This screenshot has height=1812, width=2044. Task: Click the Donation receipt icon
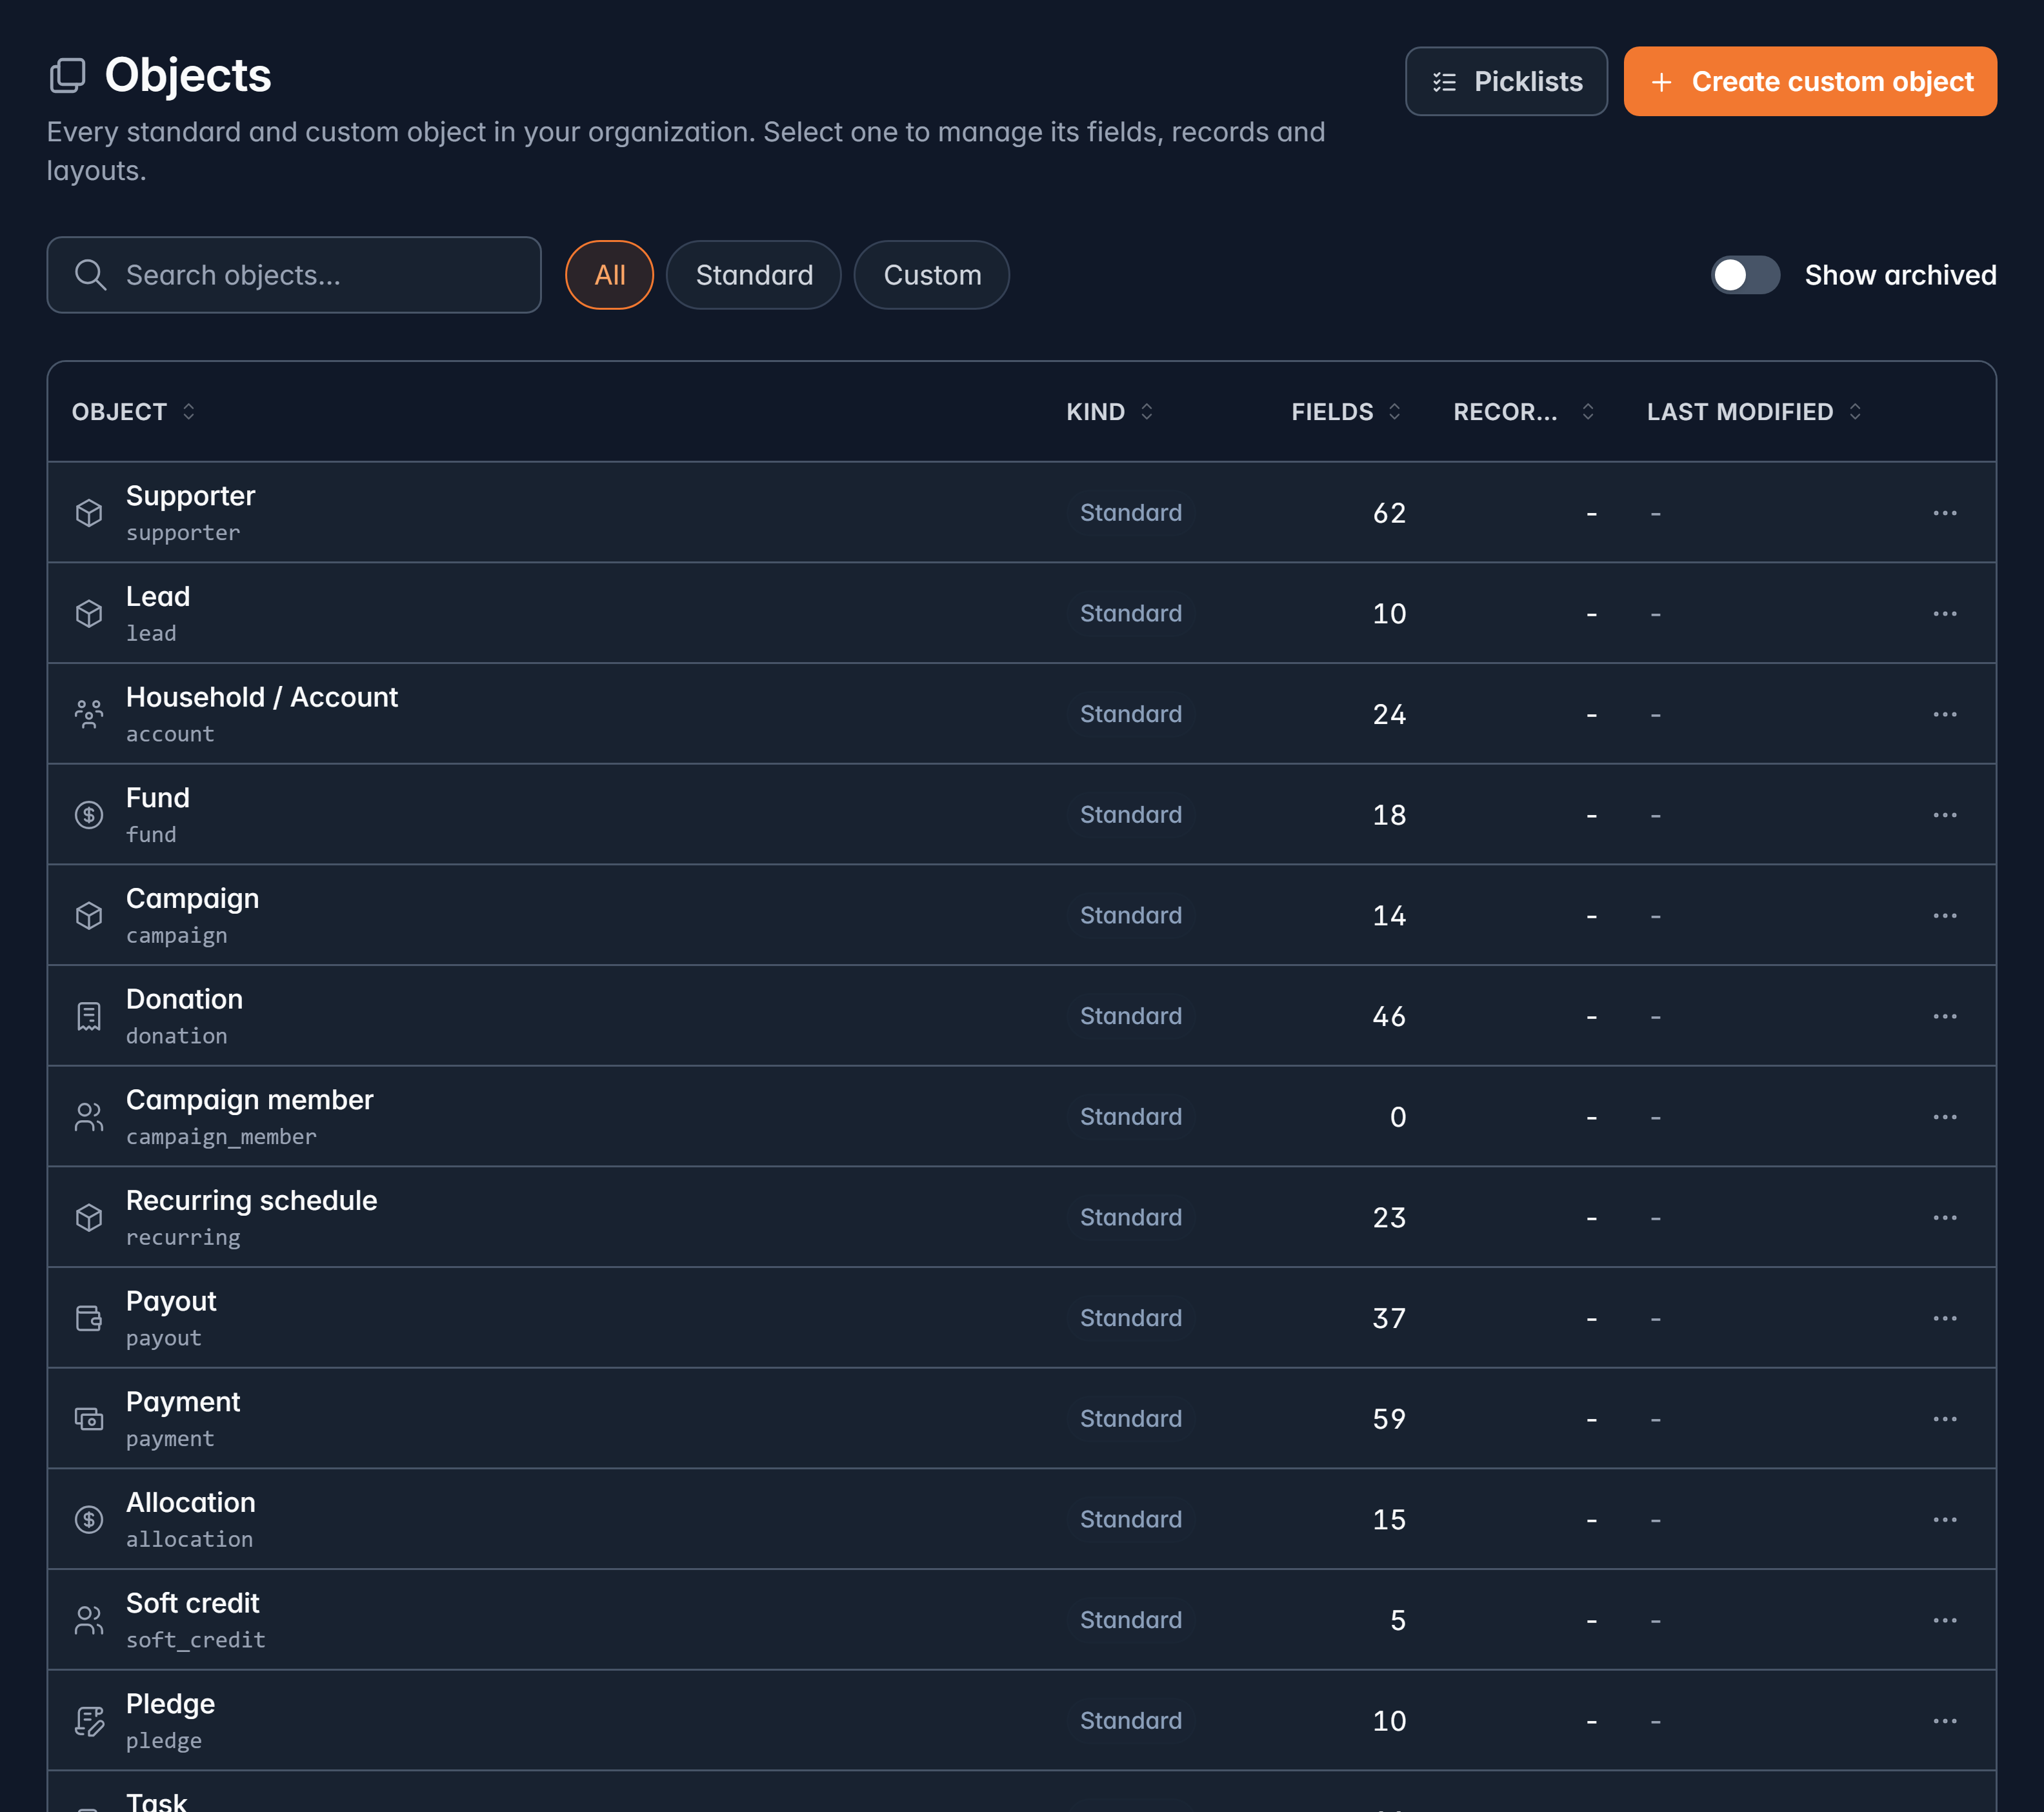coord(89,1016)
